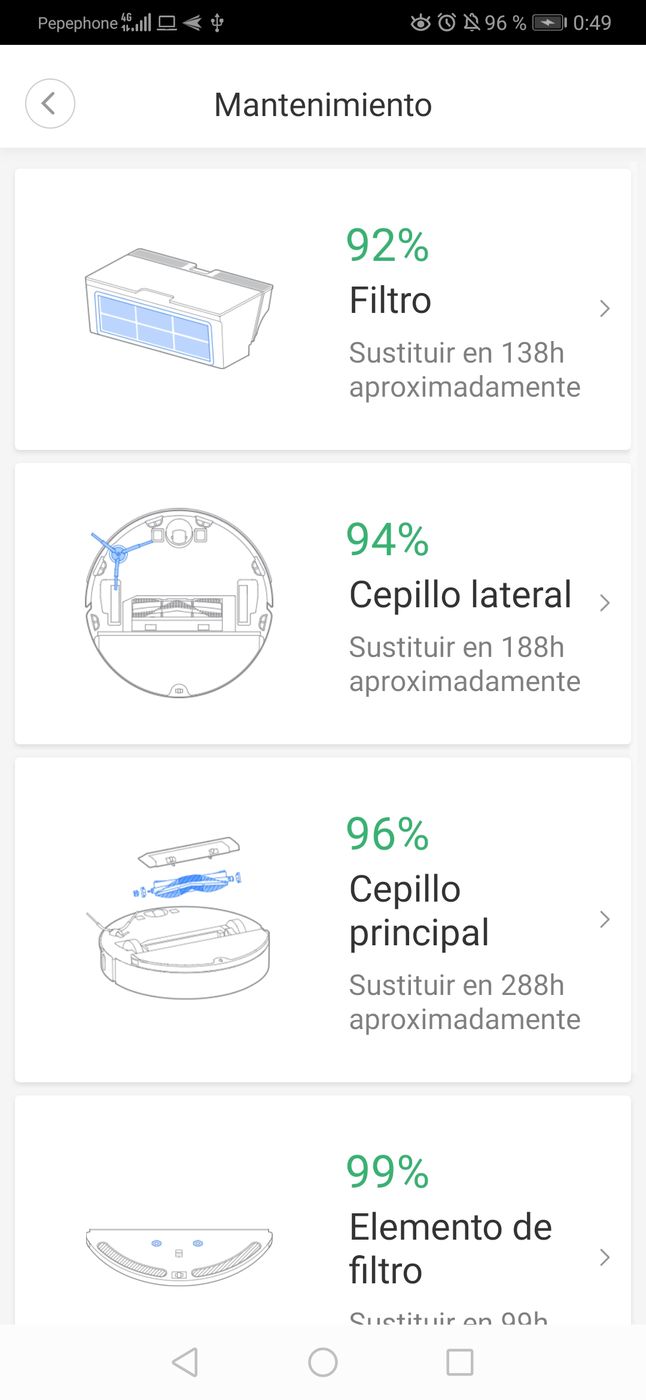Tap the 92% filter life indicator

[387, 245]
